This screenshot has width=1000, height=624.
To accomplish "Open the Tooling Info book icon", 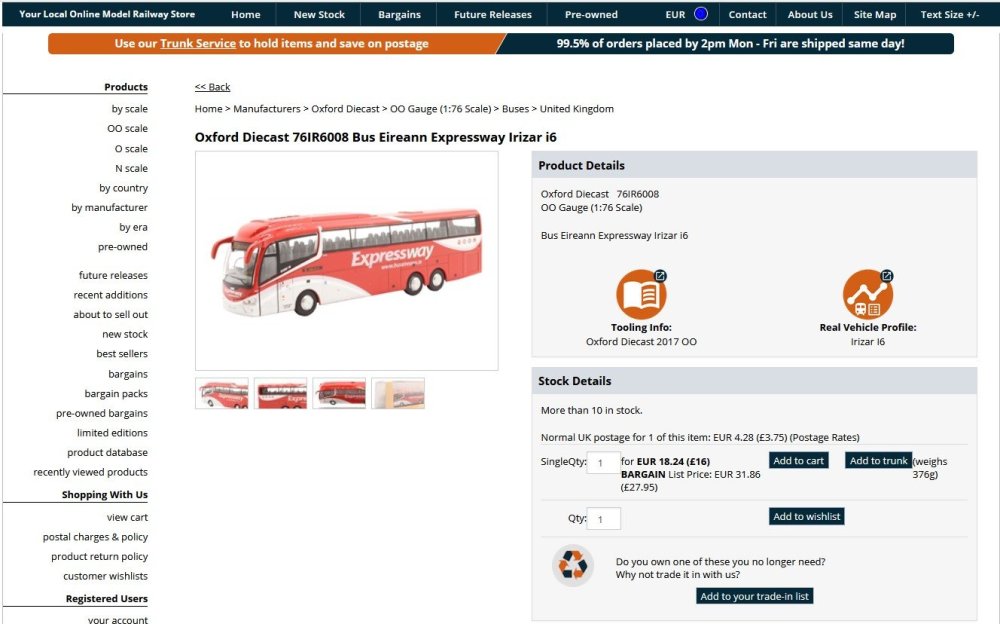I will pos(641,294).
